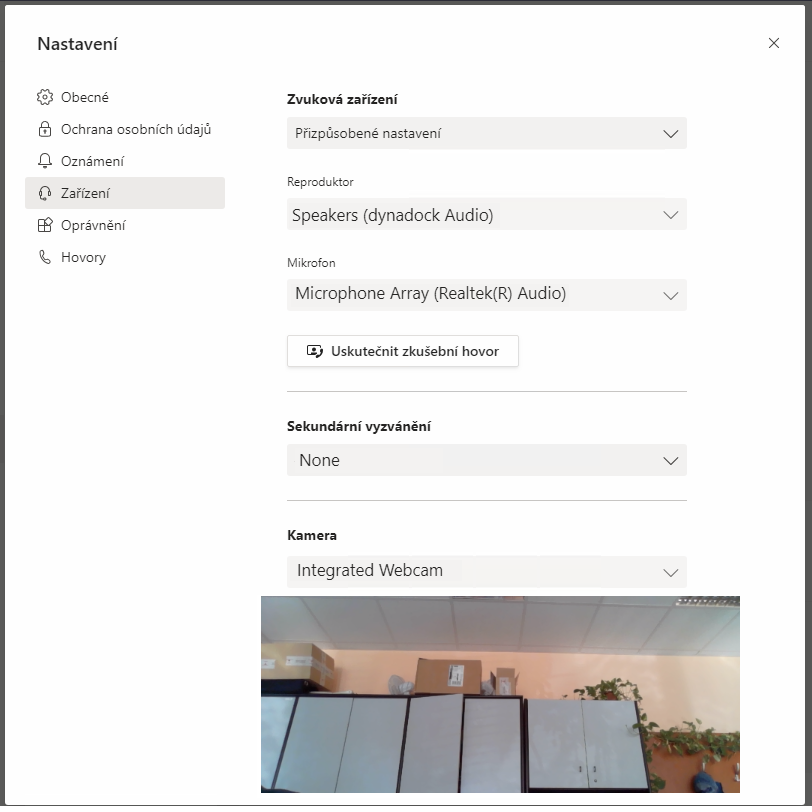Select the Zařízení settings page
812x812 pixels.
125,193
